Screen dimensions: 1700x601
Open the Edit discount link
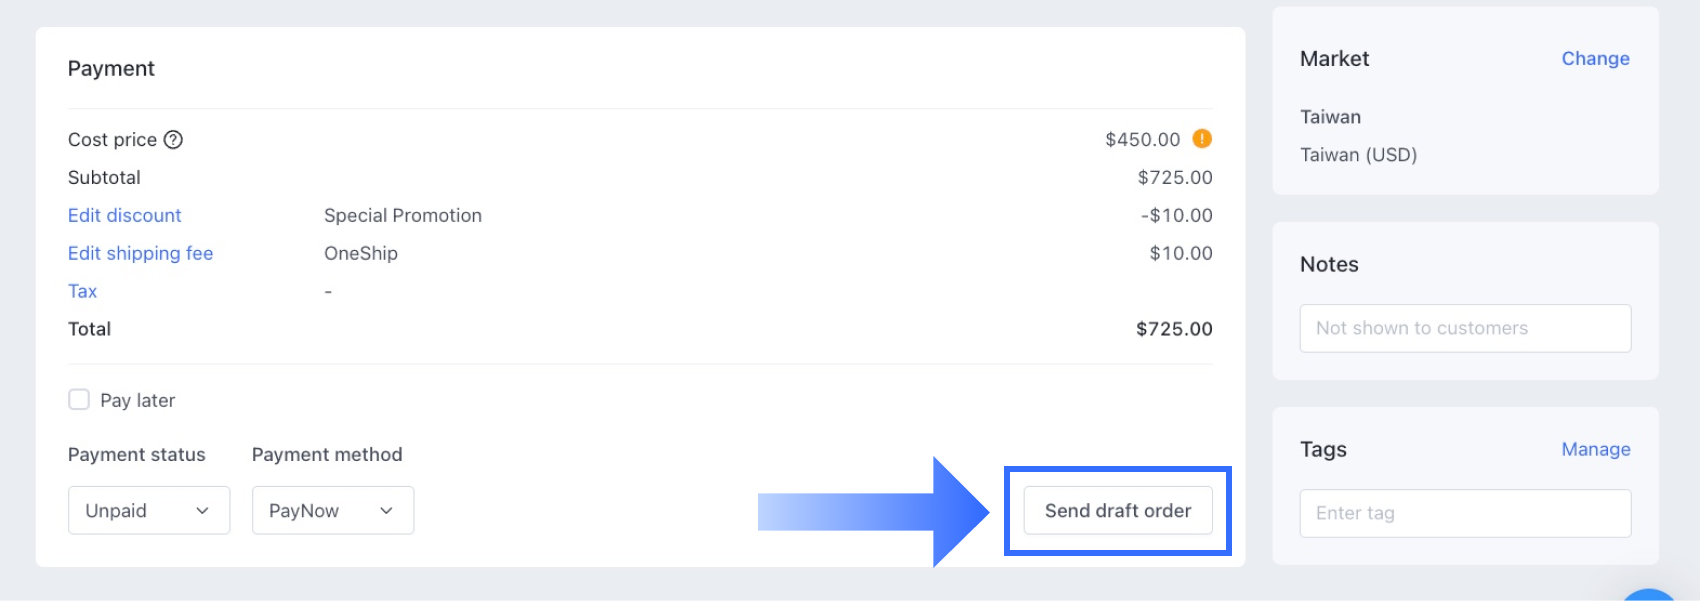click(125, 216)
